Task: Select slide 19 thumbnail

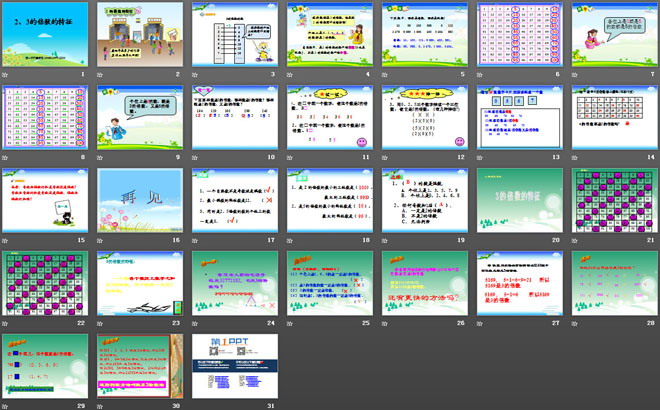Action: (425, 200)
